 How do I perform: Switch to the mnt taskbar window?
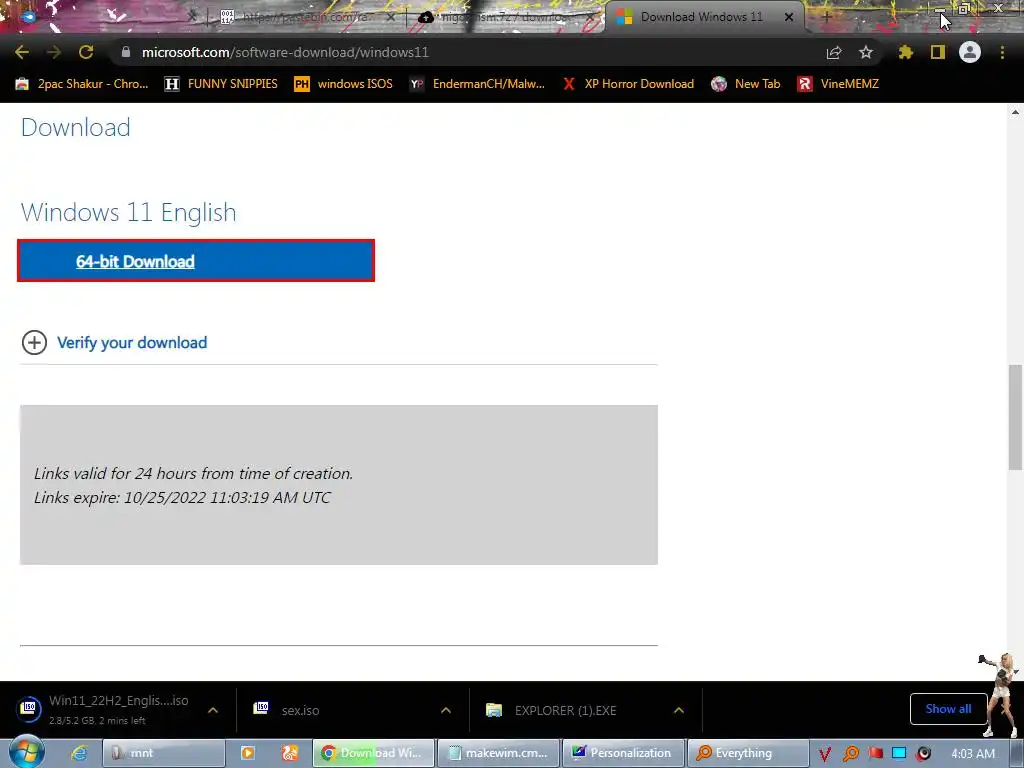[164, 753]
